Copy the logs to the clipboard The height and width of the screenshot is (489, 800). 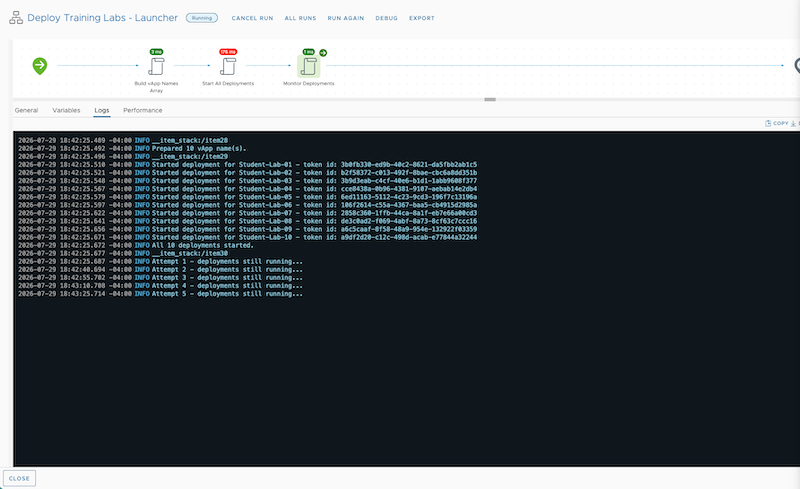777,123
